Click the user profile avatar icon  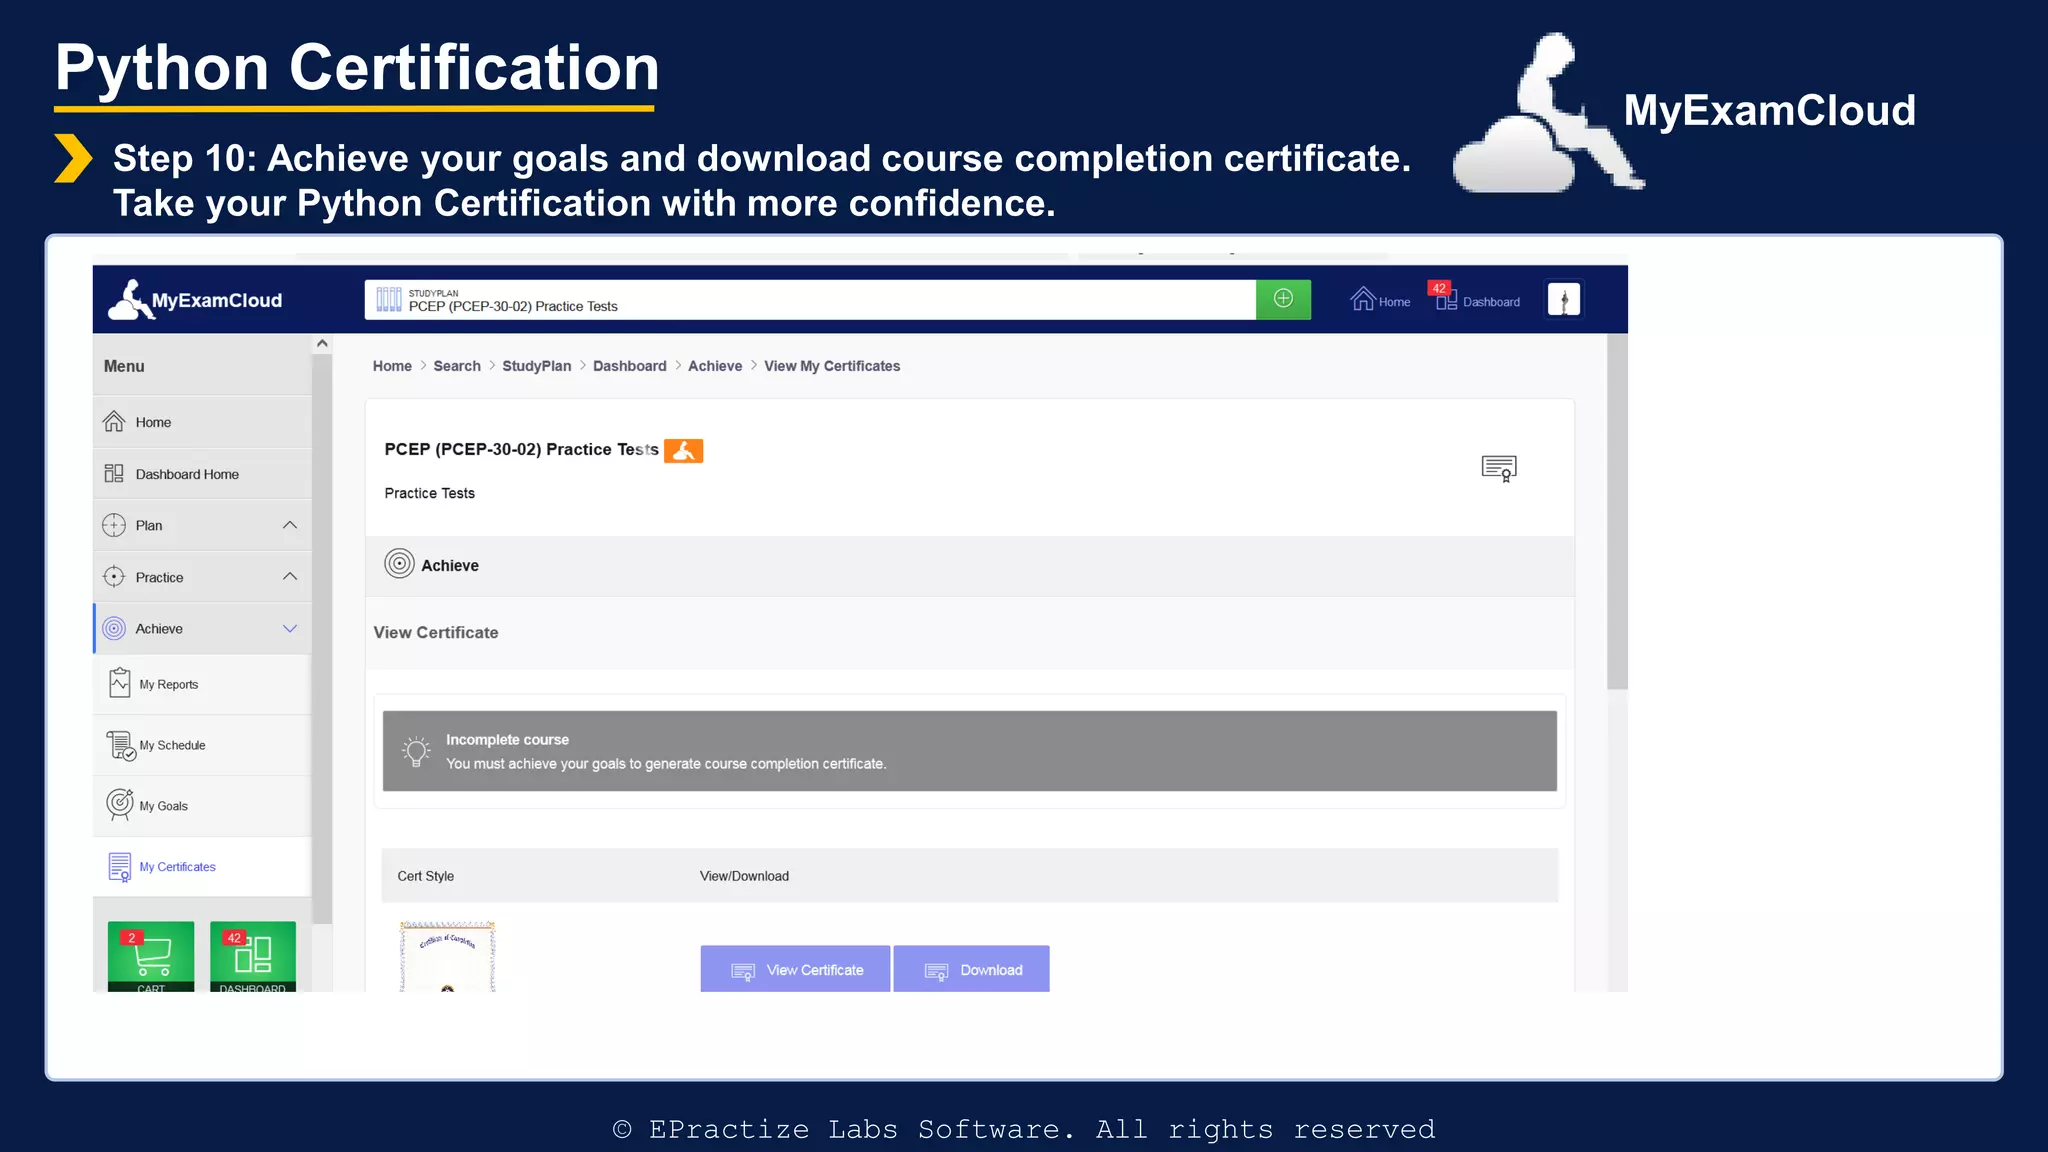coord(1563,300)
